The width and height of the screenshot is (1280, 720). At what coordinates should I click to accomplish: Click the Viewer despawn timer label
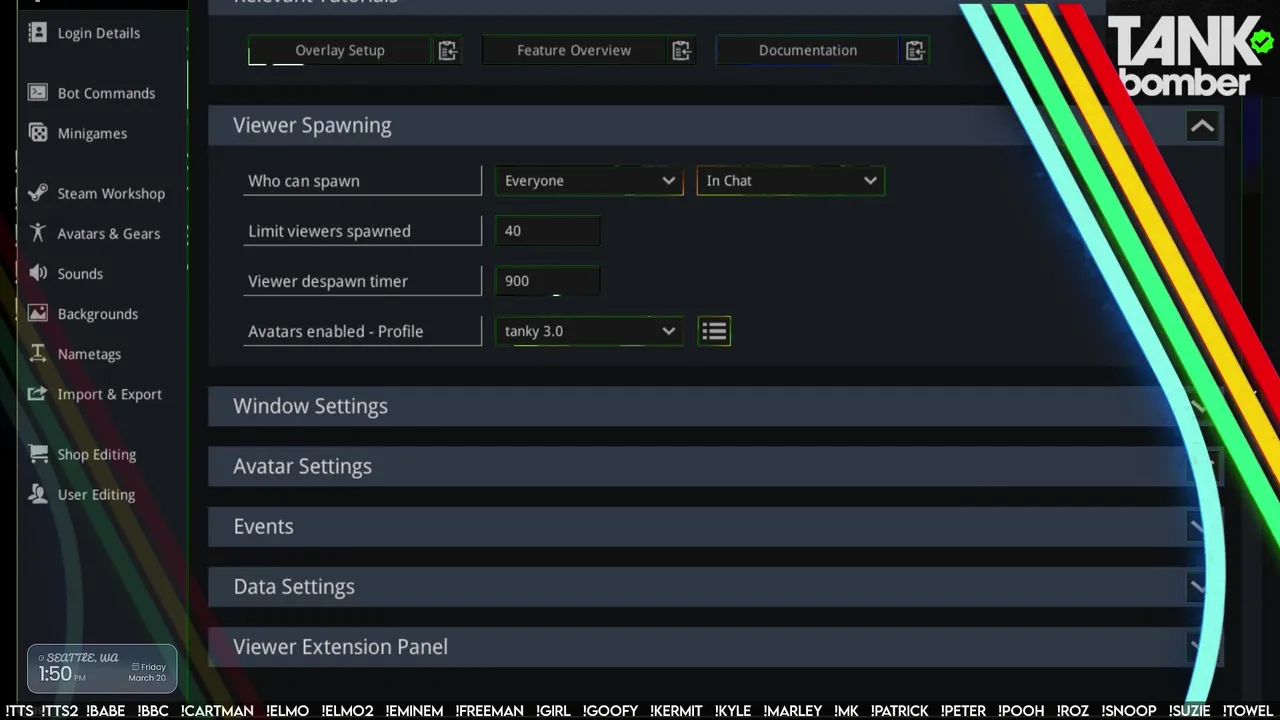click(x=328, y=281)
